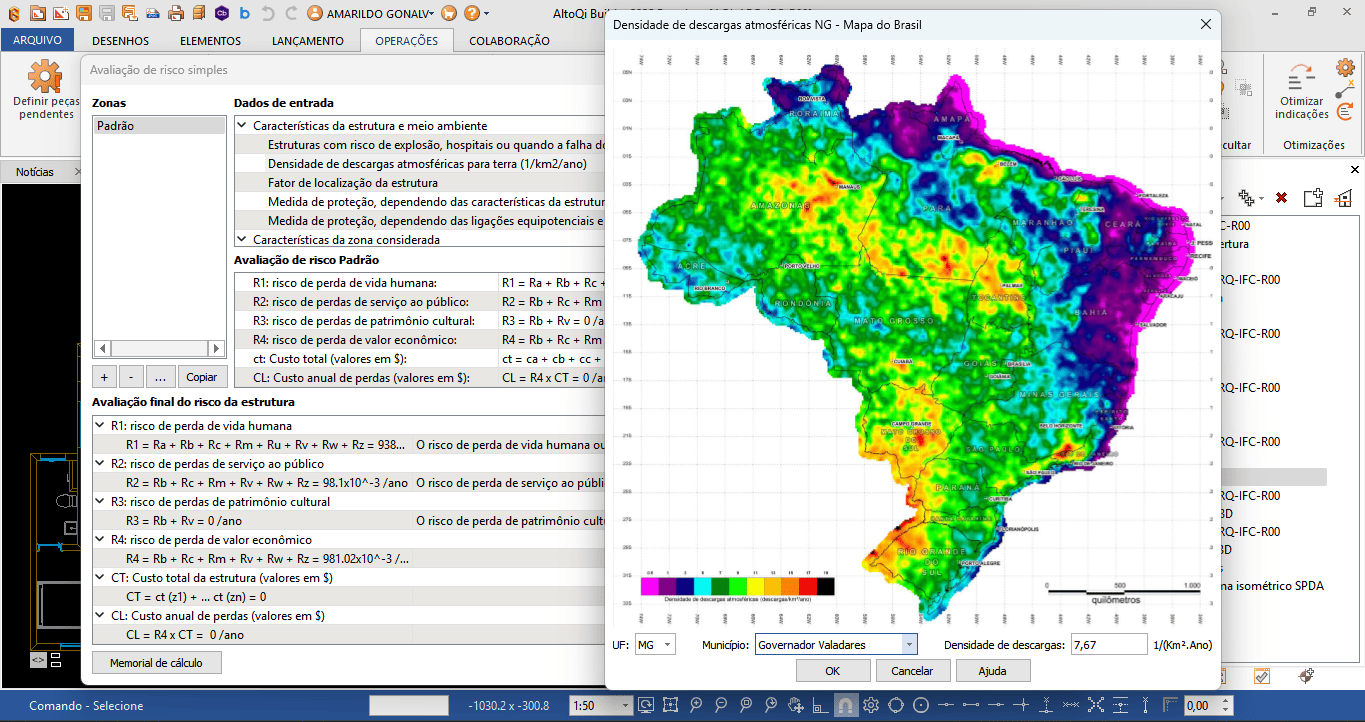1365x722 pixels.
Task: Click the Memorial de cálculo button
Action: 156,663
